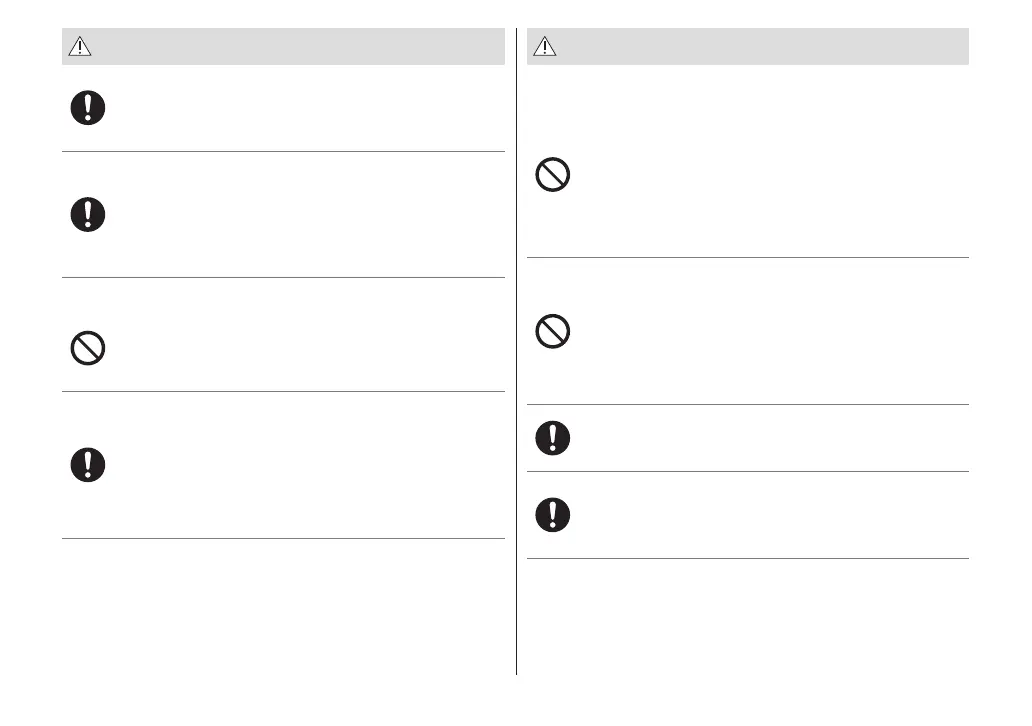Image resolution: width=1032 pixels, height=726 pixels.
Task: Click the lower prohibition icon in right column
Action: coord(553,332)
